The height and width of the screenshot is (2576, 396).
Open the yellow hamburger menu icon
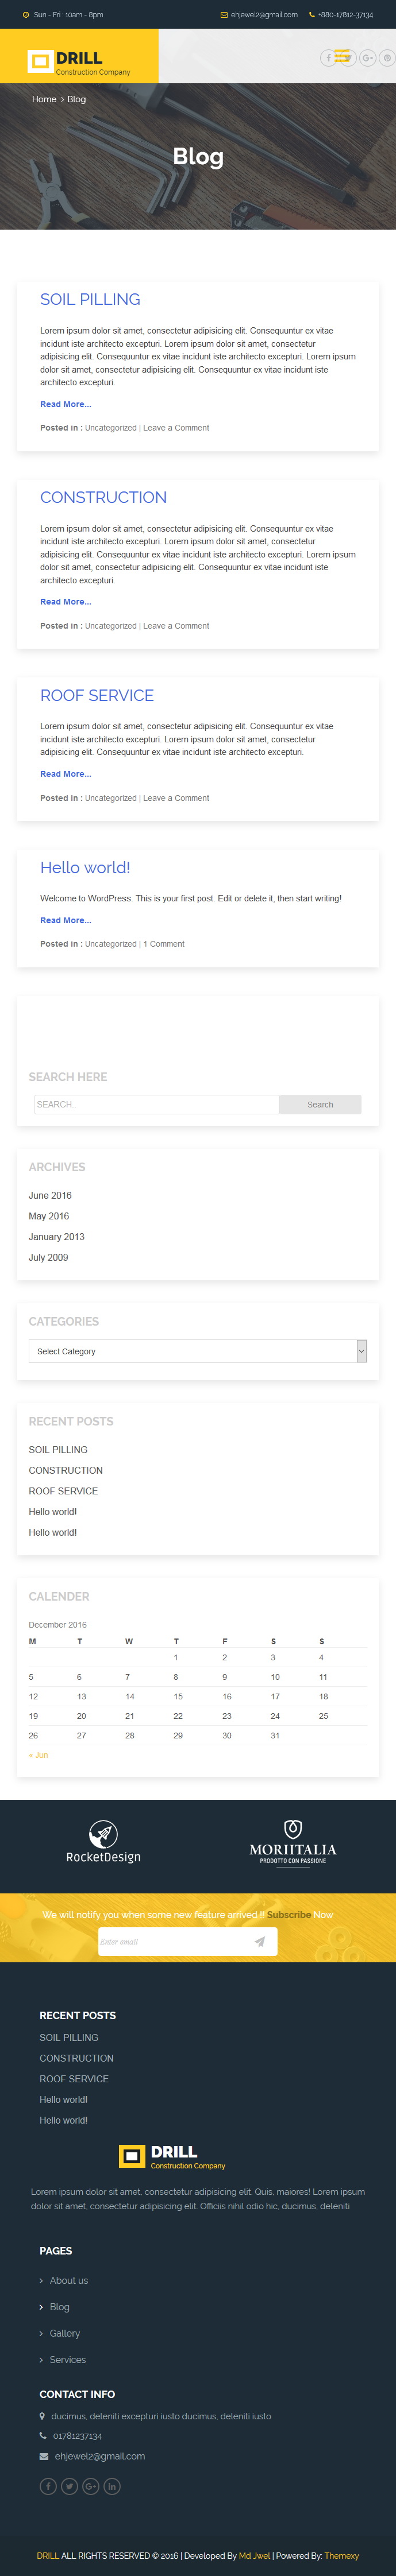(342, 56)
